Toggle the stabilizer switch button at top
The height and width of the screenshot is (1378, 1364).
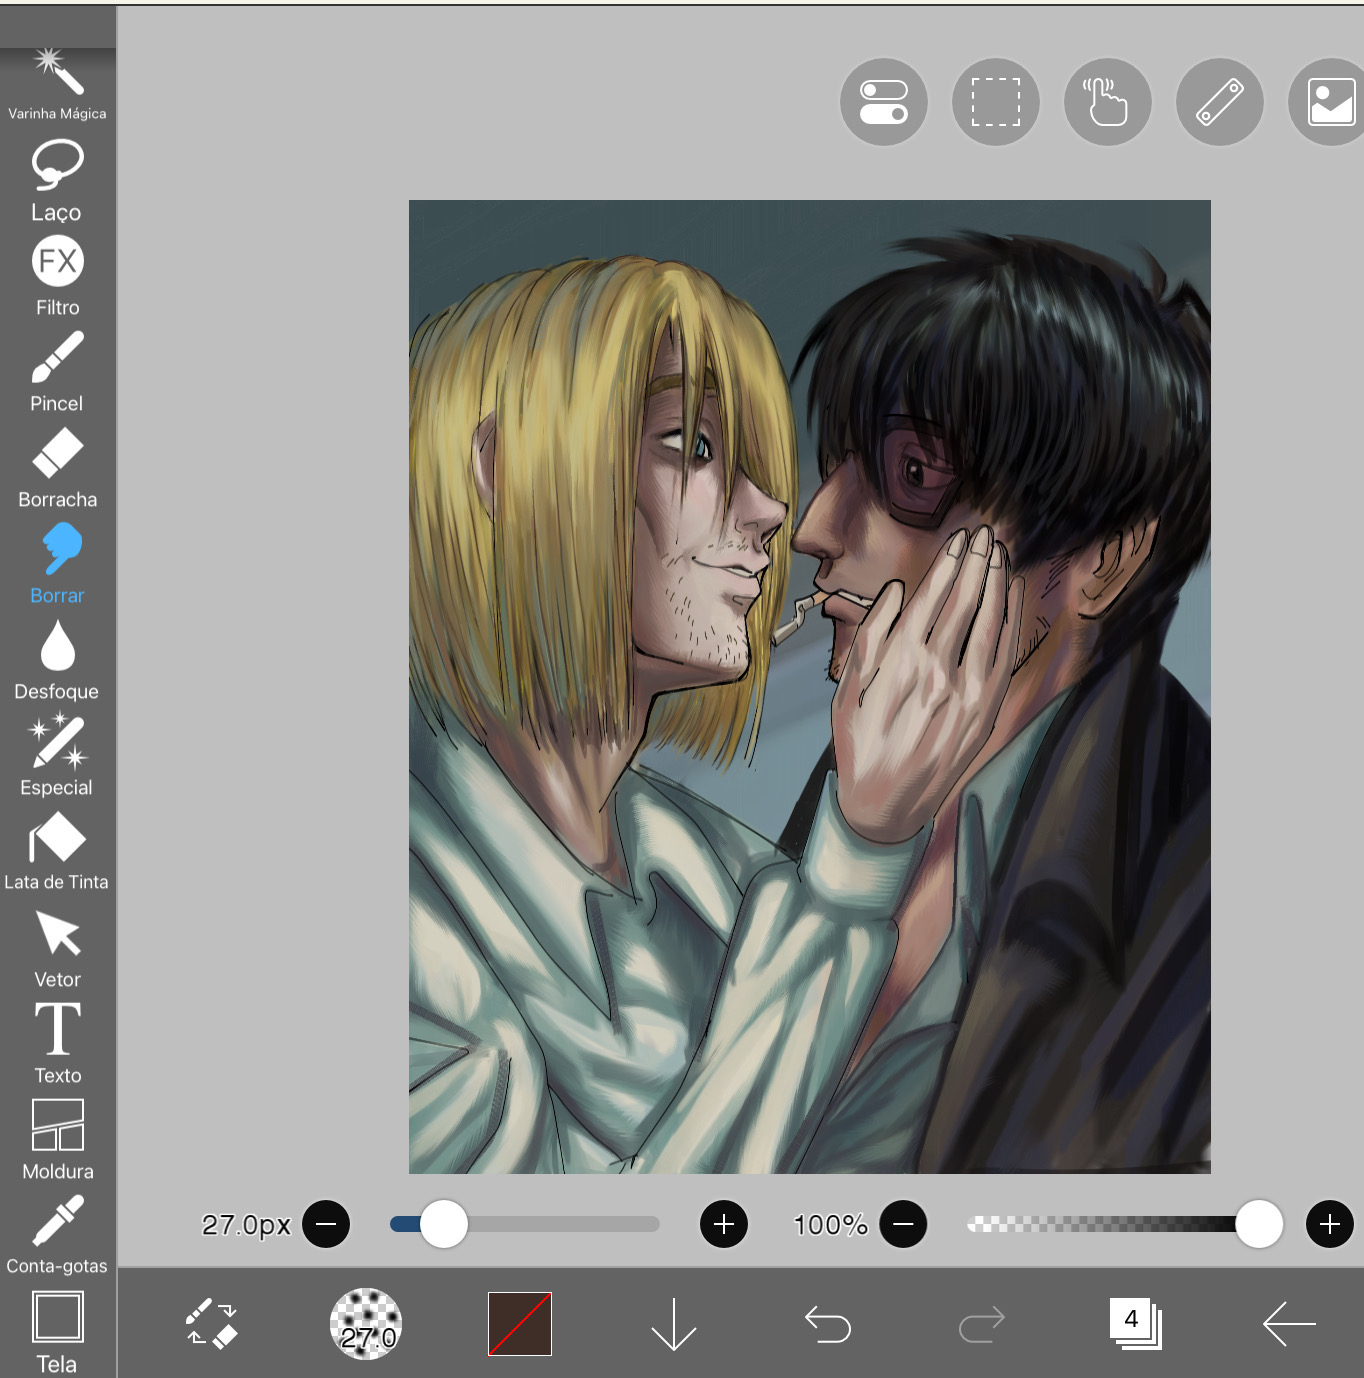click(x=884, y=102)
